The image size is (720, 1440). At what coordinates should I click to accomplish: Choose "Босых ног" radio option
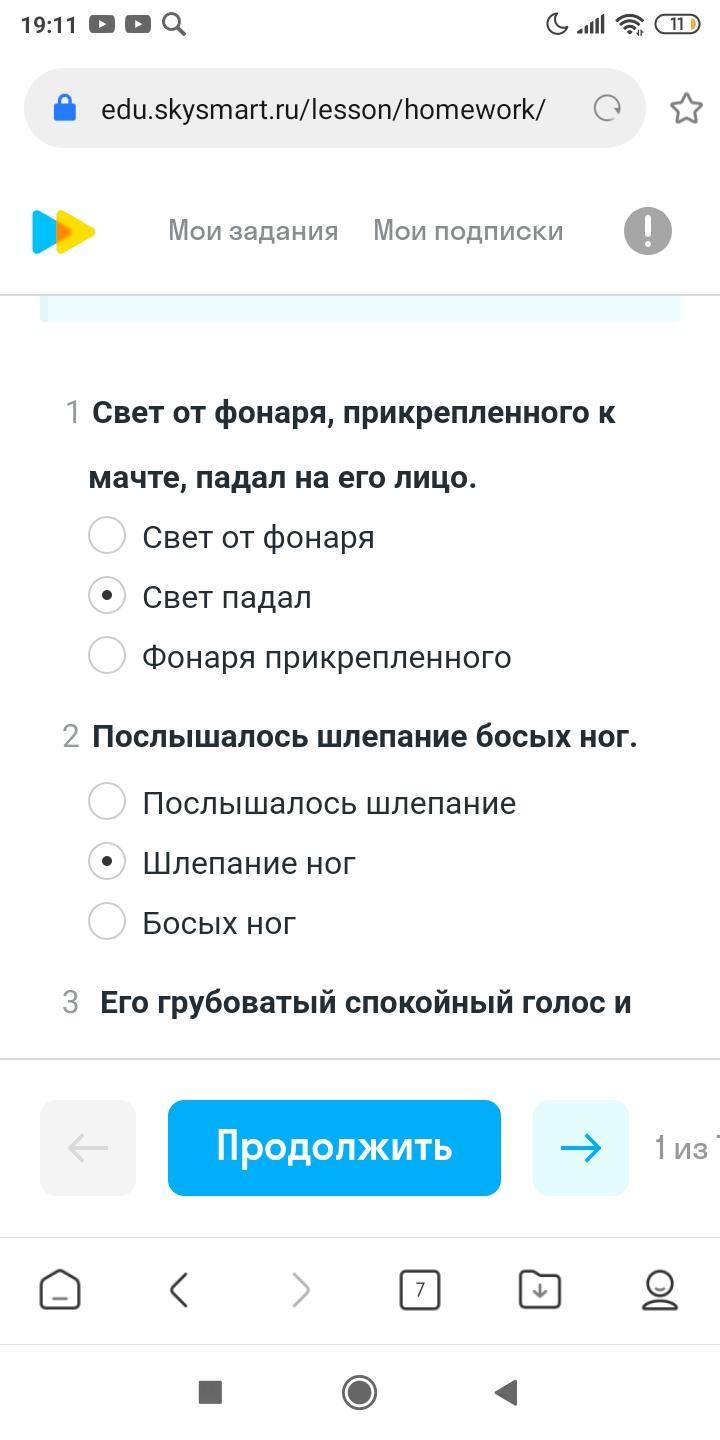pos(107,921)
